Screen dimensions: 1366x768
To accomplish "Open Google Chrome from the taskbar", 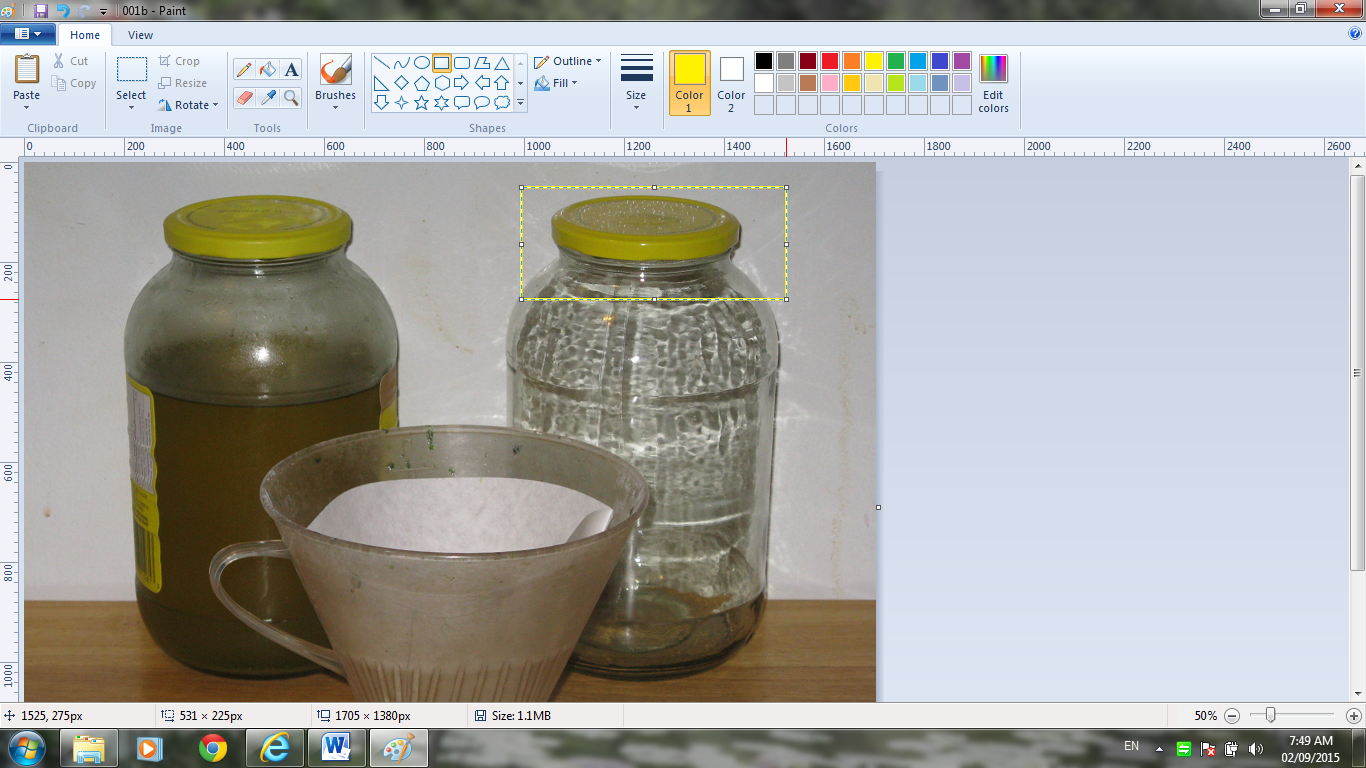I will tap(212, 748).
